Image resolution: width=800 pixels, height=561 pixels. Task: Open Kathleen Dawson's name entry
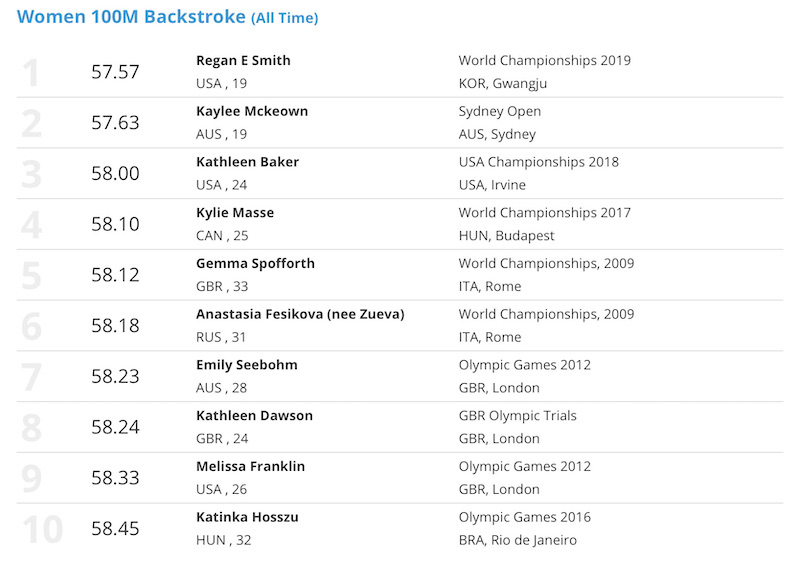[x=255, y=416]
